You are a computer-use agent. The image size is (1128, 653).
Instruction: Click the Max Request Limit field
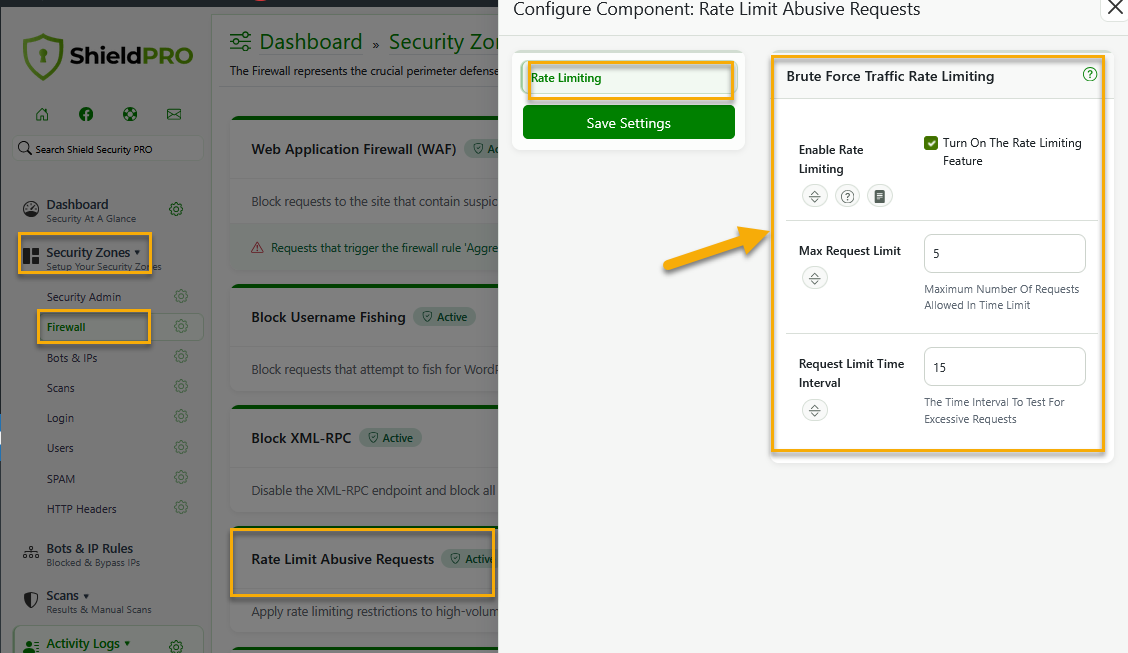tap(1004, 253)
